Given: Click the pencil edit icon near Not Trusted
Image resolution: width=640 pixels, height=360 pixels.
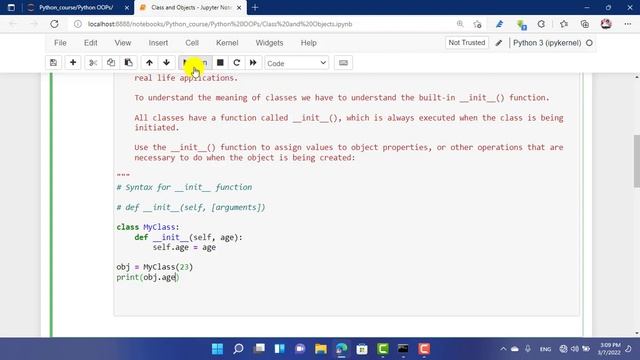Looking at the screenshot, I should [x=499, y=43].
